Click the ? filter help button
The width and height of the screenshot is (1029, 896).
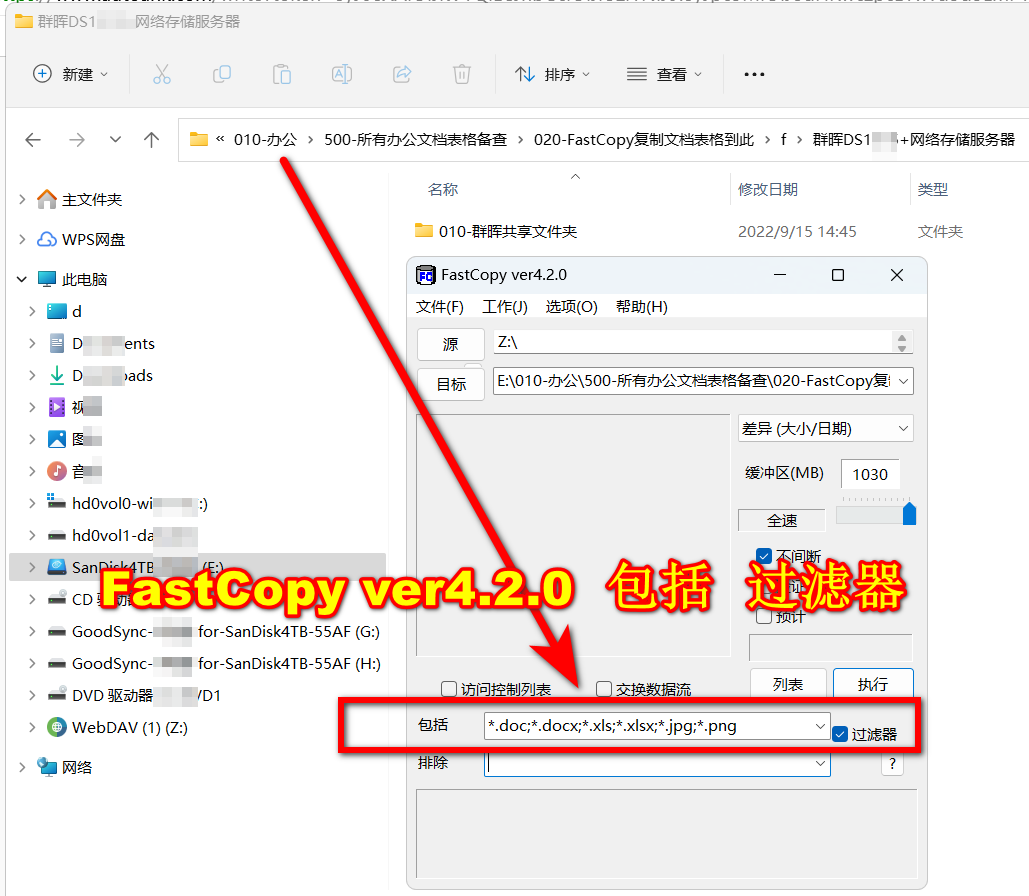[x=892, y=763]
